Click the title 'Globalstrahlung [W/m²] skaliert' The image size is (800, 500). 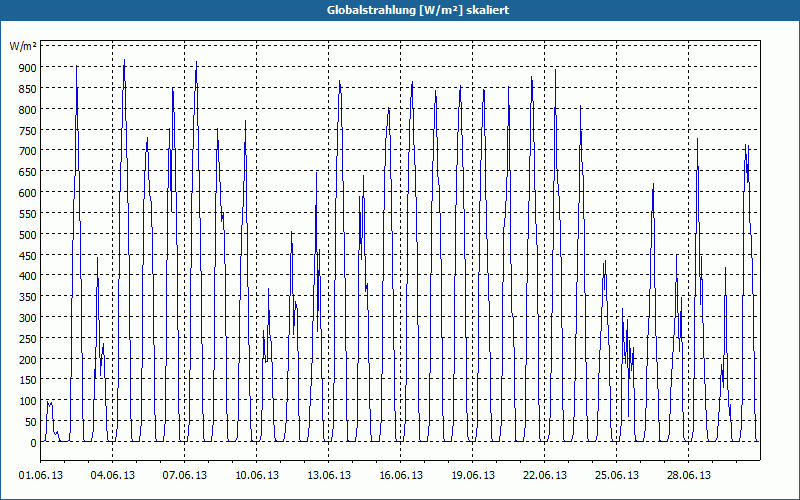tap(418, 10)
